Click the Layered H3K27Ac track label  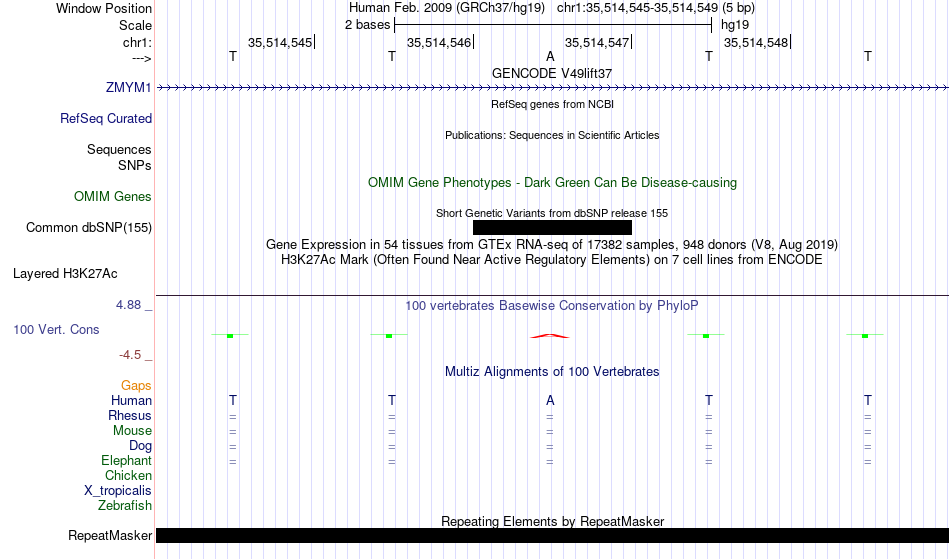pyautogui.click(x=65, y=274)
